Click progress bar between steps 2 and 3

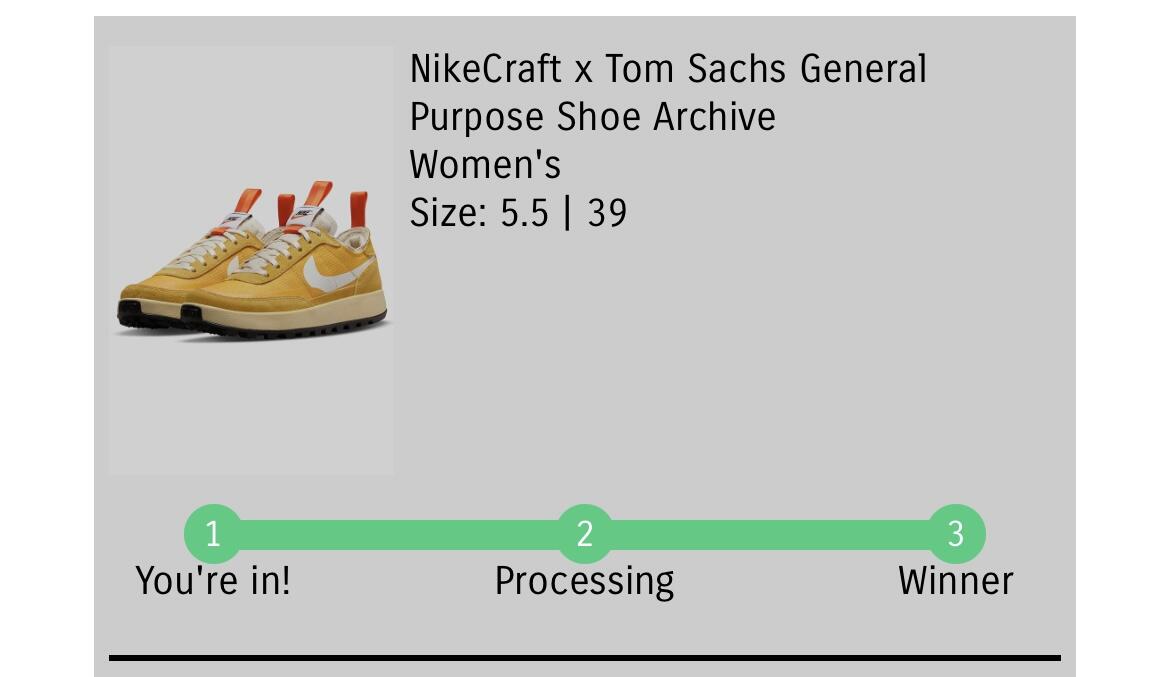(770, 534)
